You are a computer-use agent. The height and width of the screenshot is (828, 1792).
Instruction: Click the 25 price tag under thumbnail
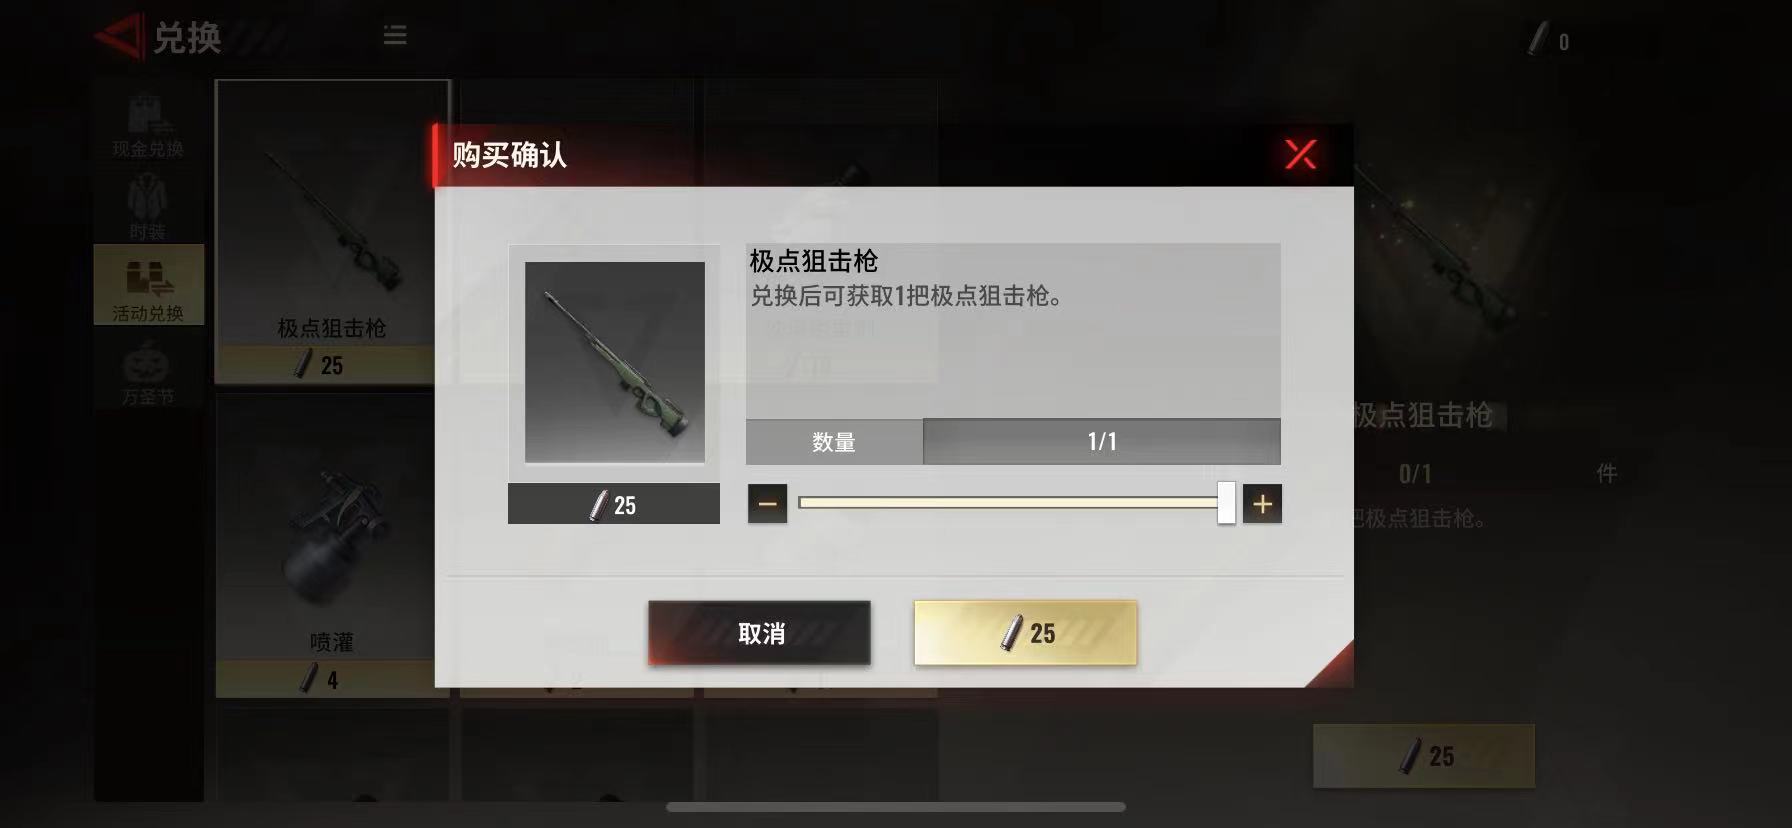click(x=613, y=504)
